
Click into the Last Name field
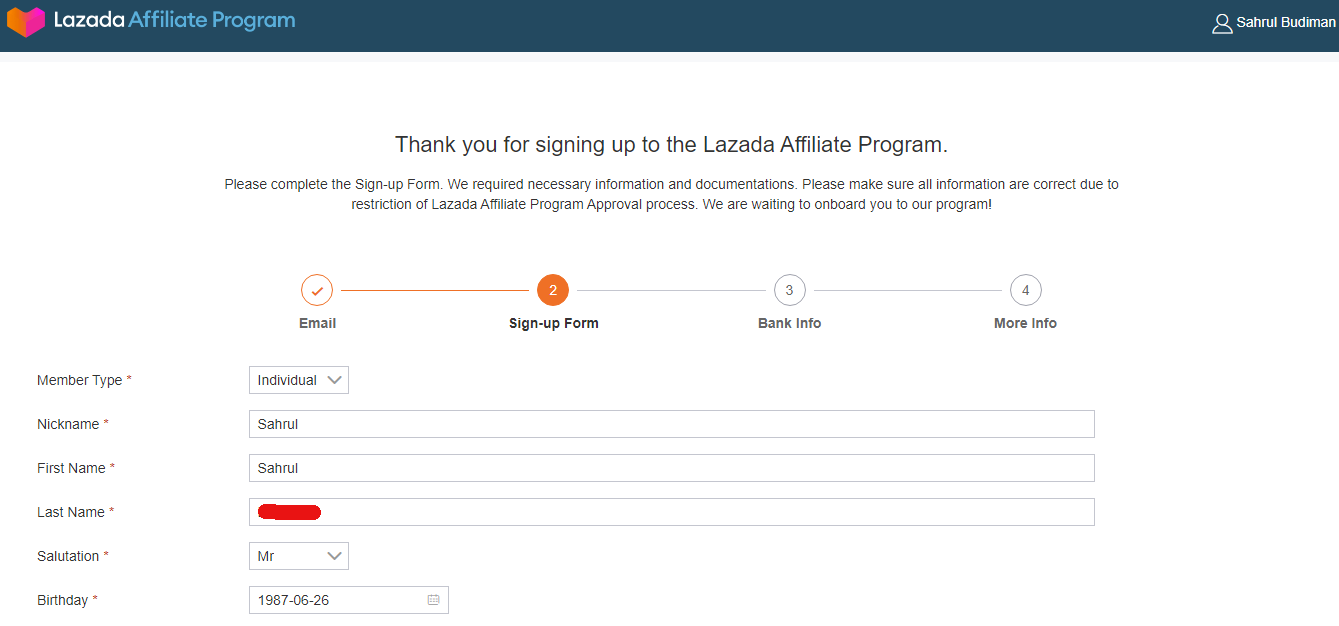[671, 512]
